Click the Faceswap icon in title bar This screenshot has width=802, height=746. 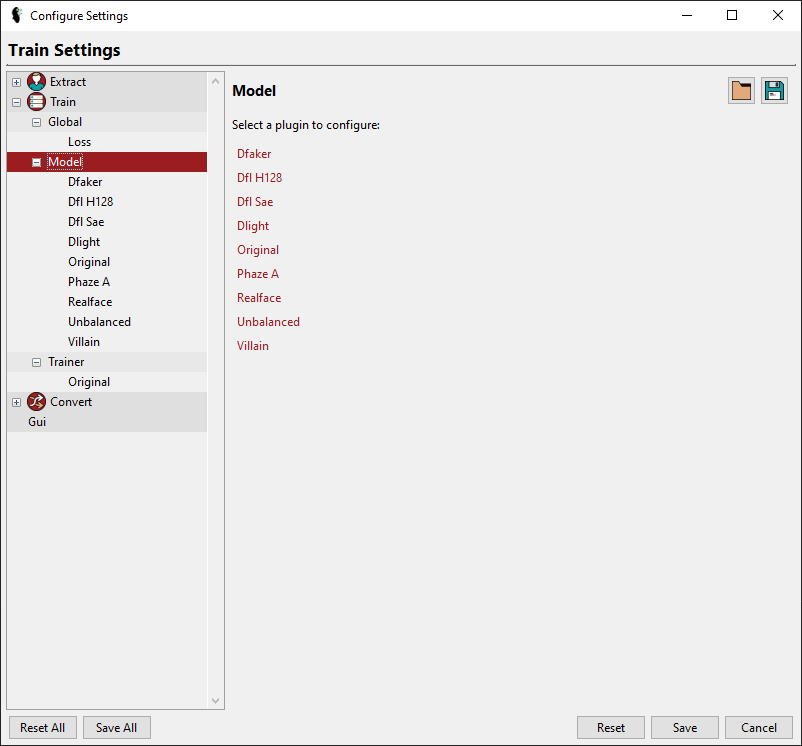click(16, 16)
